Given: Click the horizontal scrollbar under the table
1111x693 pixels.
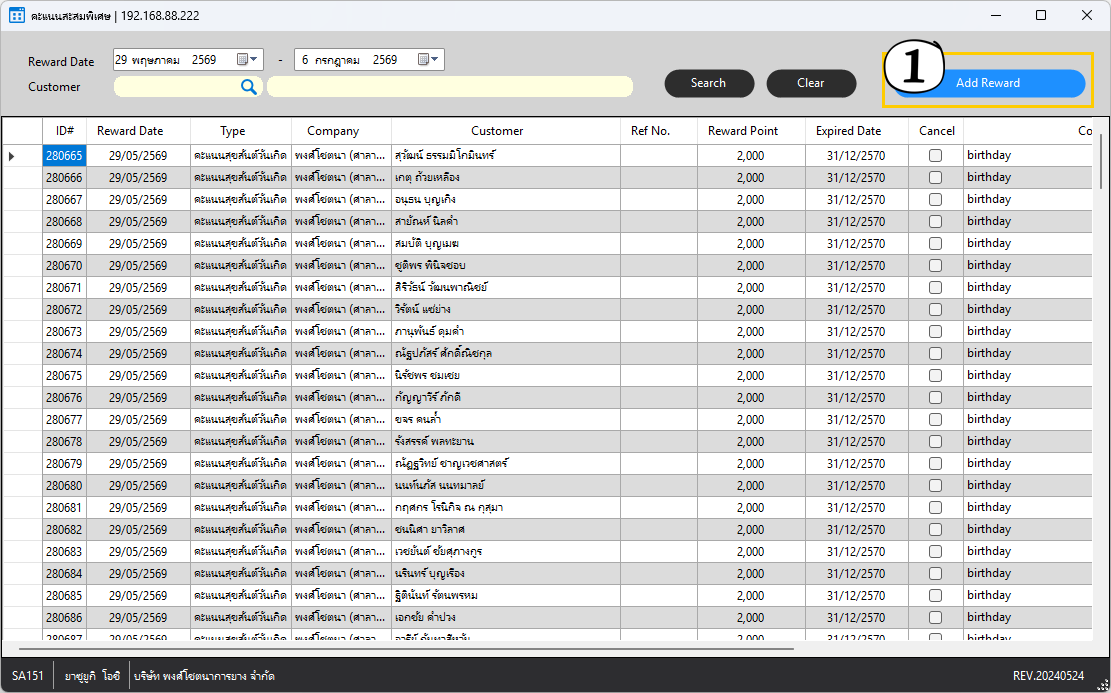Looking at the screenshot, I should pos(406,648).
